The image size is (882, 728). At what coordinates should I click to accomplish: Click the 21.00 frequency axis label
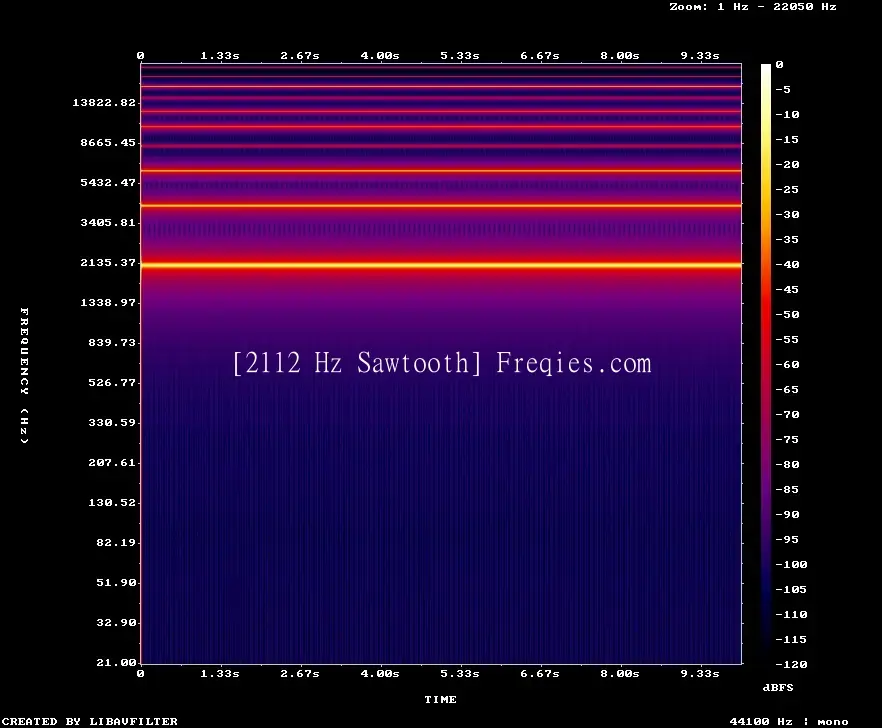pyautogui.click(x=116, y=662)
